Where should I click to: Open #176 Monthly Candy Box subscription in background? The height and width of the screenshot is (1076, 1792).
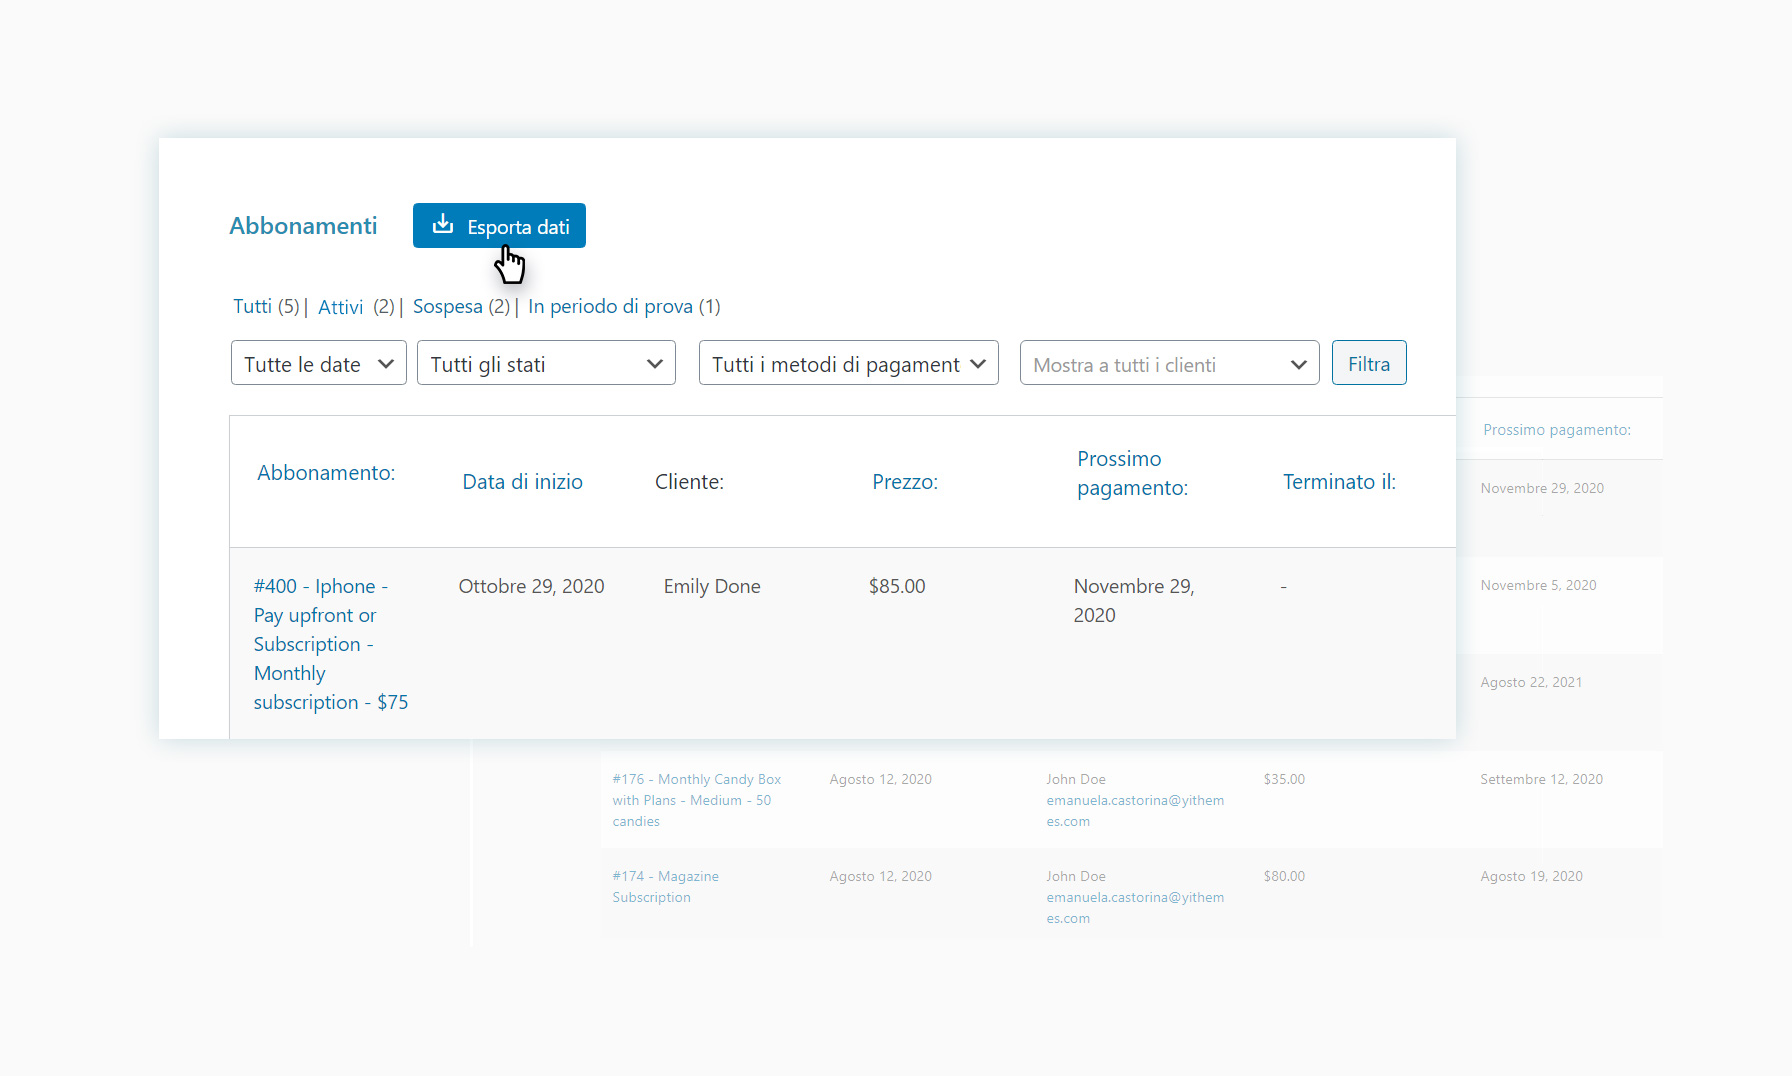point(697,800)
